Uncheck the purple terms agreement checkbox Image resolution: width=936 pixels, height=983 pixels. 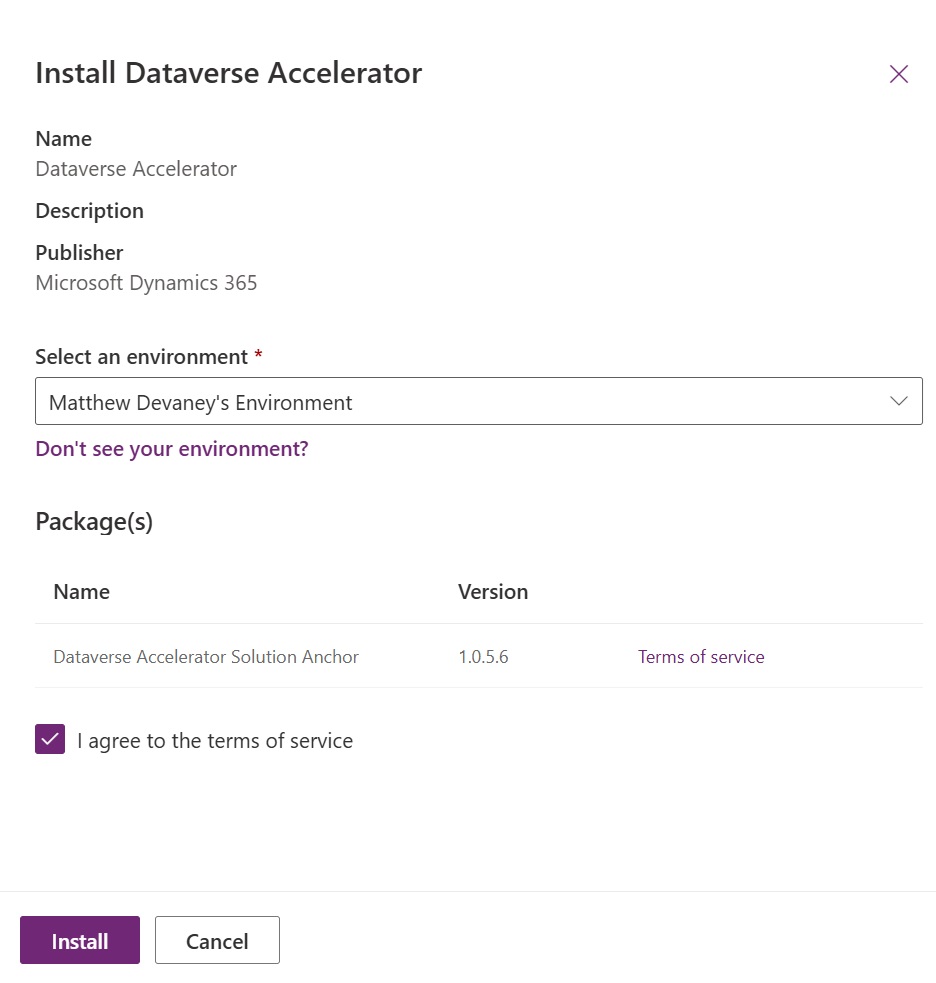pos(50,739)
